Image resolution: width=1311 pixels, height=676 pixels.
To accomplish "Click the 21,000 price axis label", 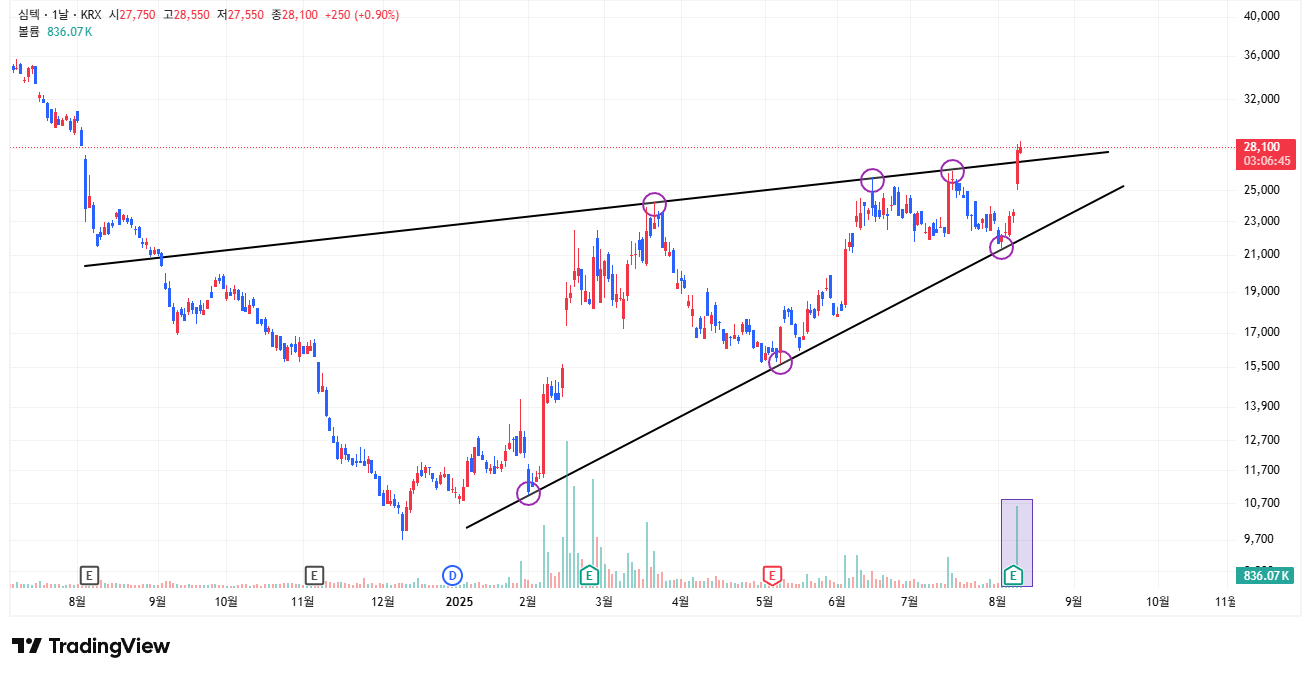I will [x=1262, y=254].
